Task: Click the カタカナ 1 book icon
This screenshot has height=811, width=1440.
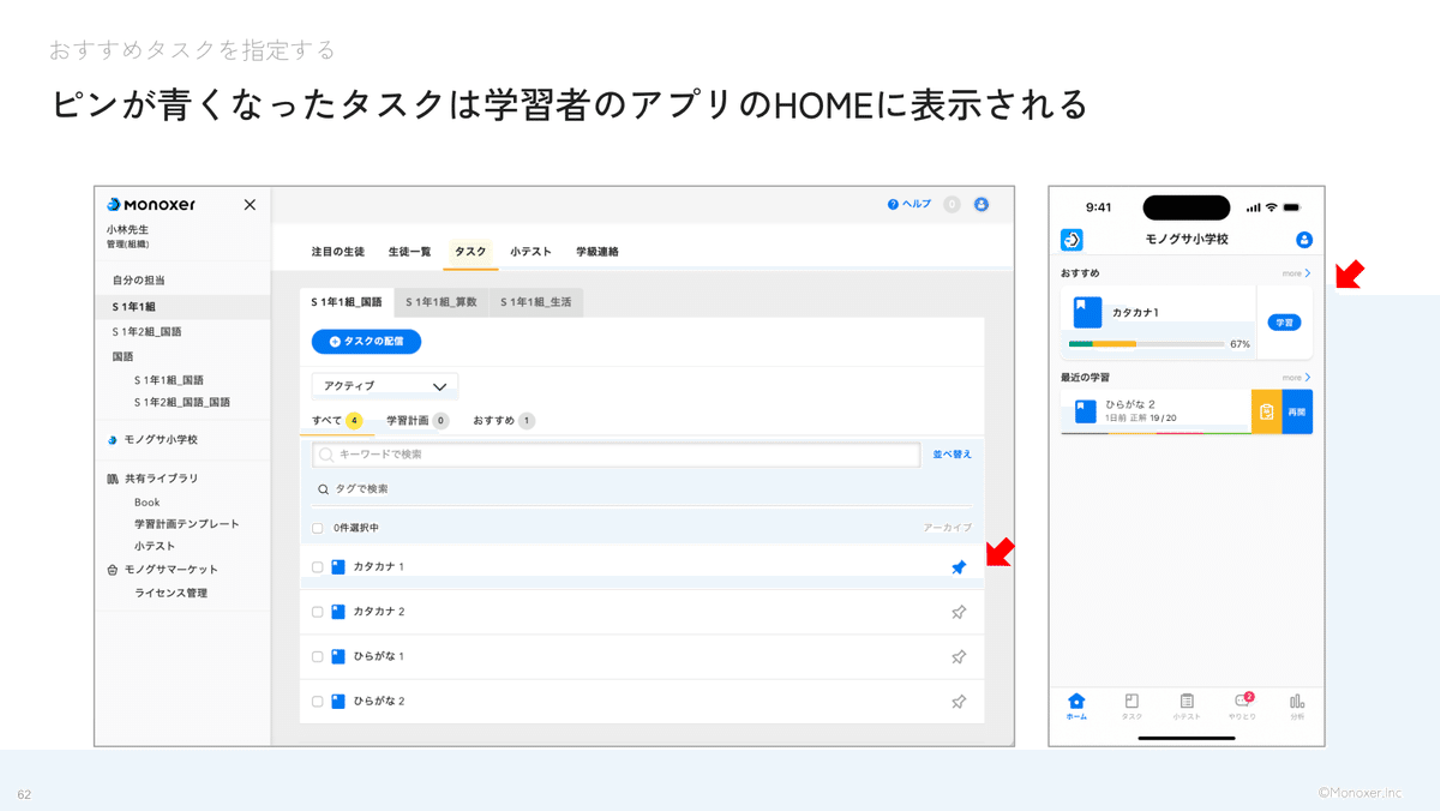Action: (338, 567)
